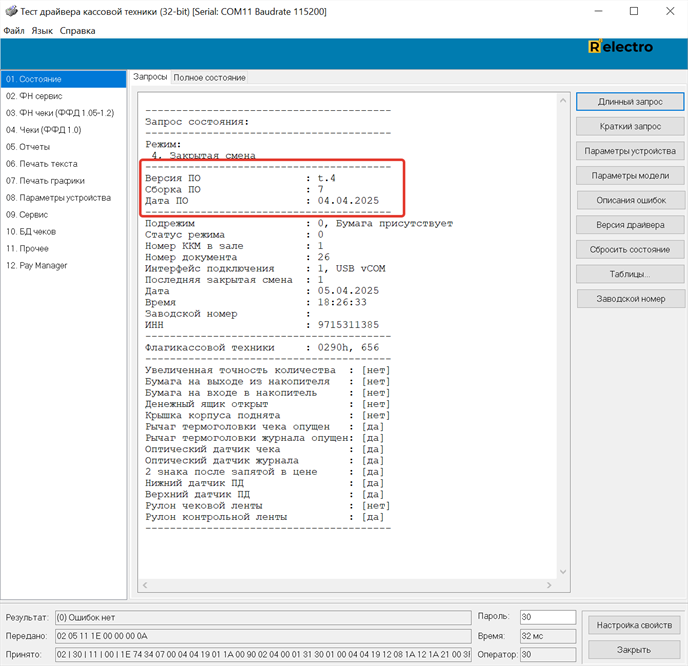This screenshot has width=688, height=666.
Task: Click the 'Интерфейс подключения' line
Action: (x=265, y=269)
